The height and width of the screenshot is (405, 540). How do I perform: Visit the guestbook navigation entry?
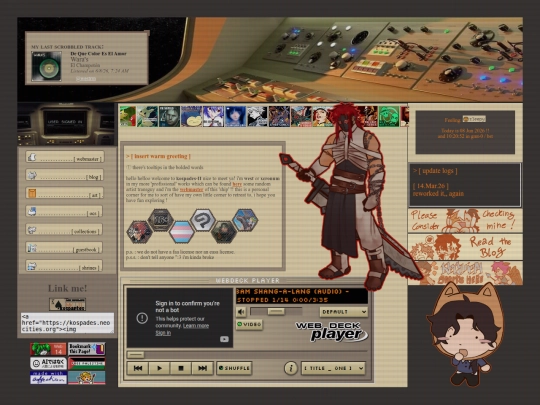(x=65, y=248)
